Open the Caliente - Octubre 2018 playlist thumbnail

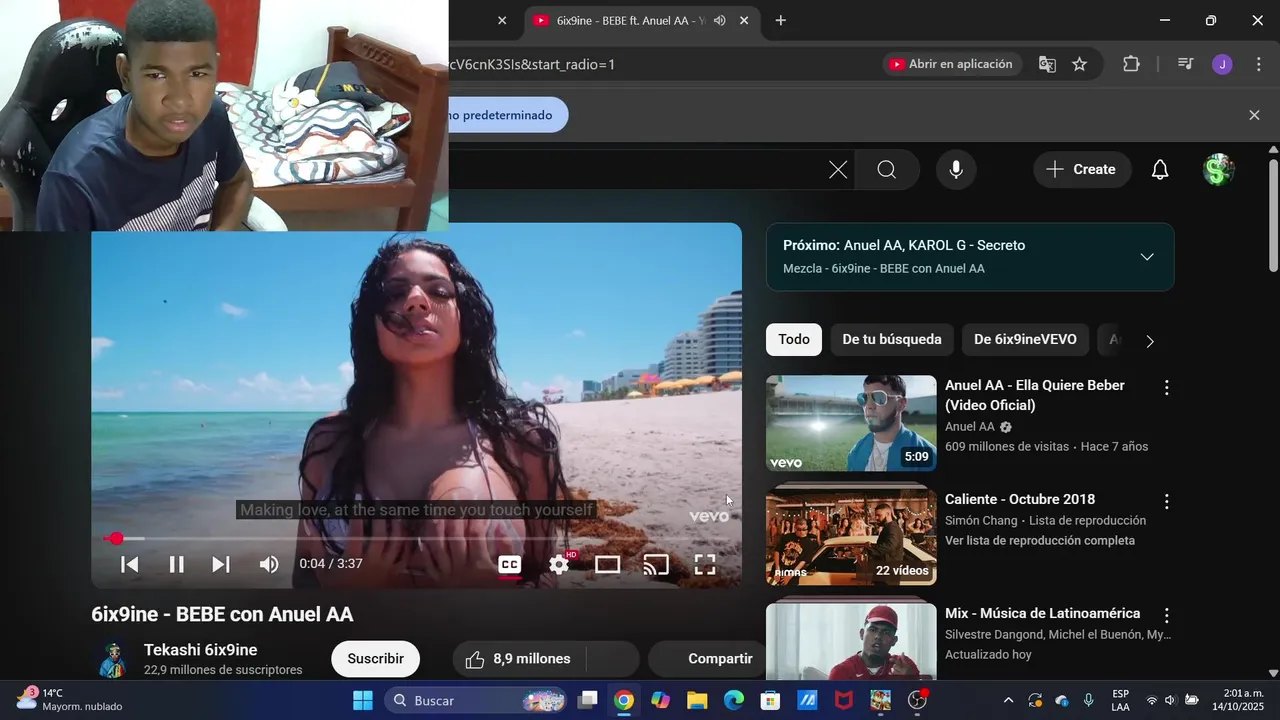[851, 537]
